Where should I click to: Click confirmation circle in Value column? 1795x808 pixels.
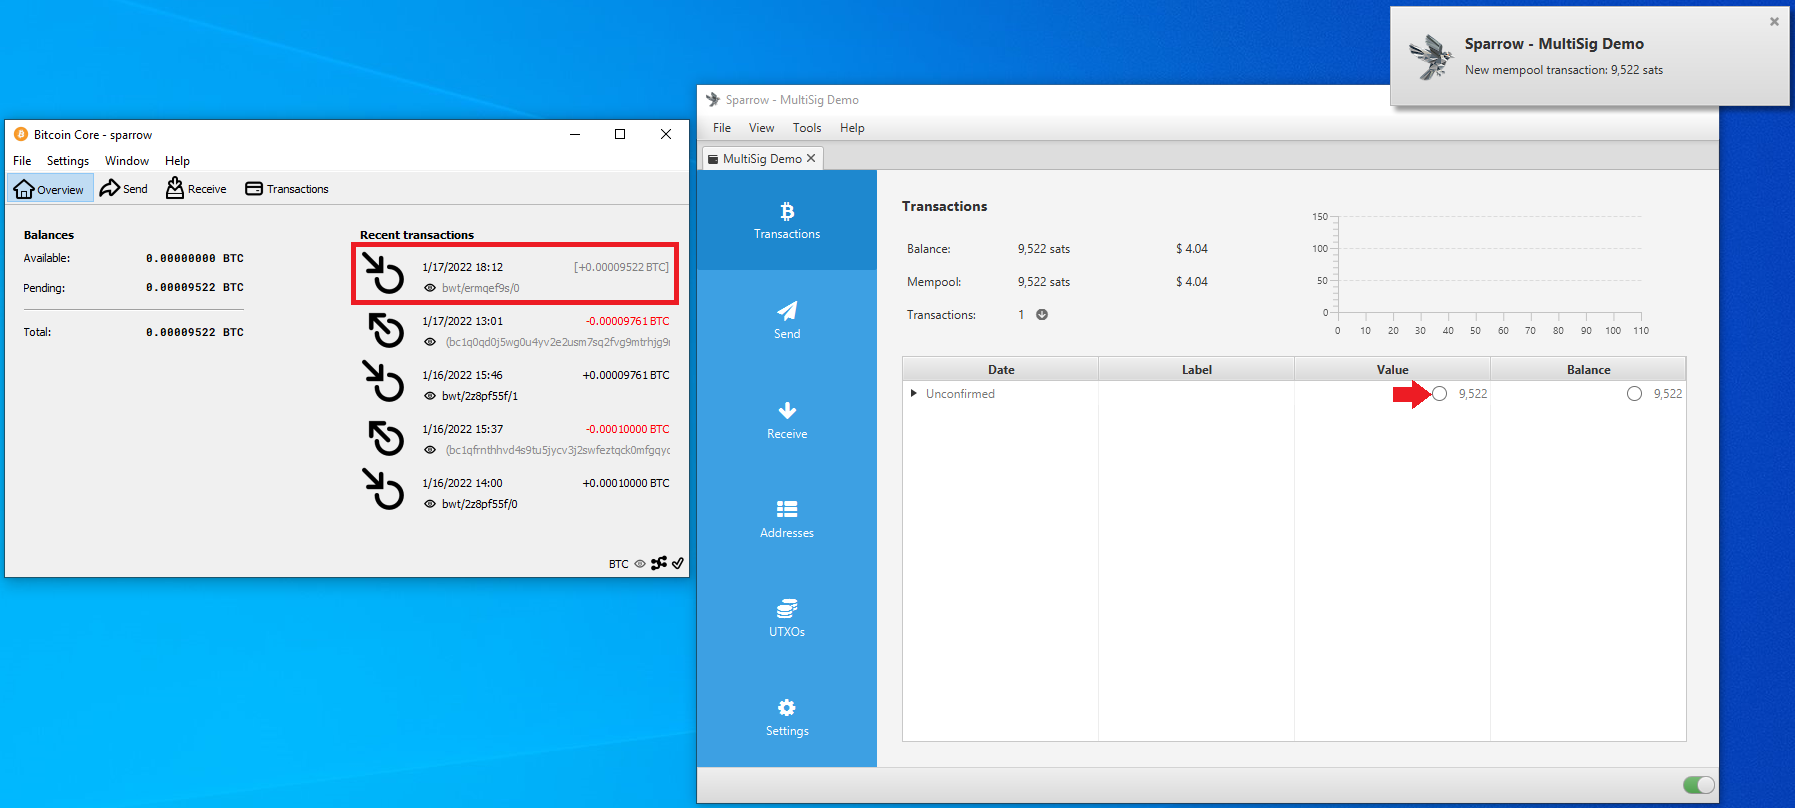(x=1439, y=393)
